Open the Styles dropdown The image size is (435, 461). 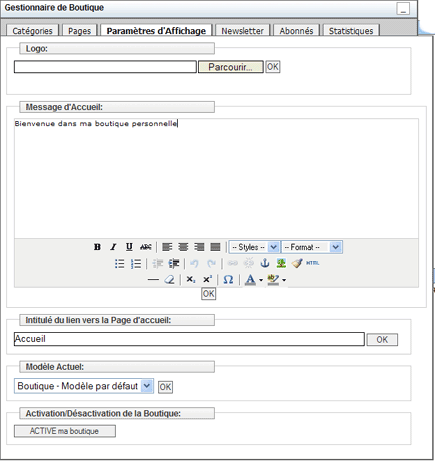[x=254, y=247]
